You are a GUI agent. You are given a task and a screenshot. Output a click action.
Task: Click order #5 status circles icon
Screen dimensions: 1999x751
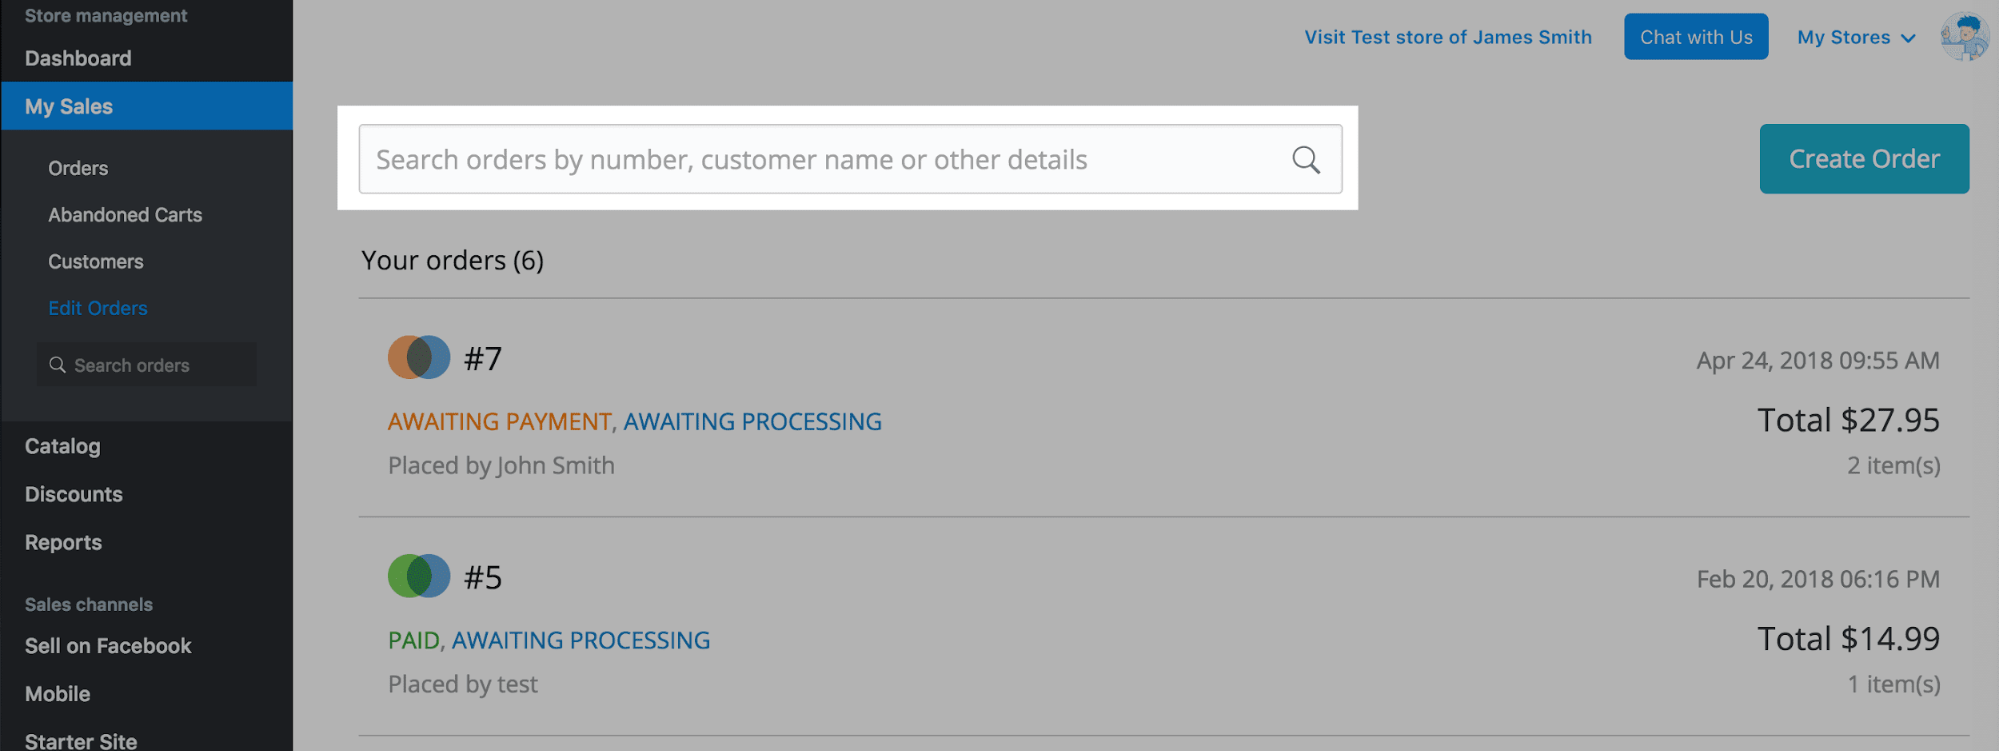point(419,576)
